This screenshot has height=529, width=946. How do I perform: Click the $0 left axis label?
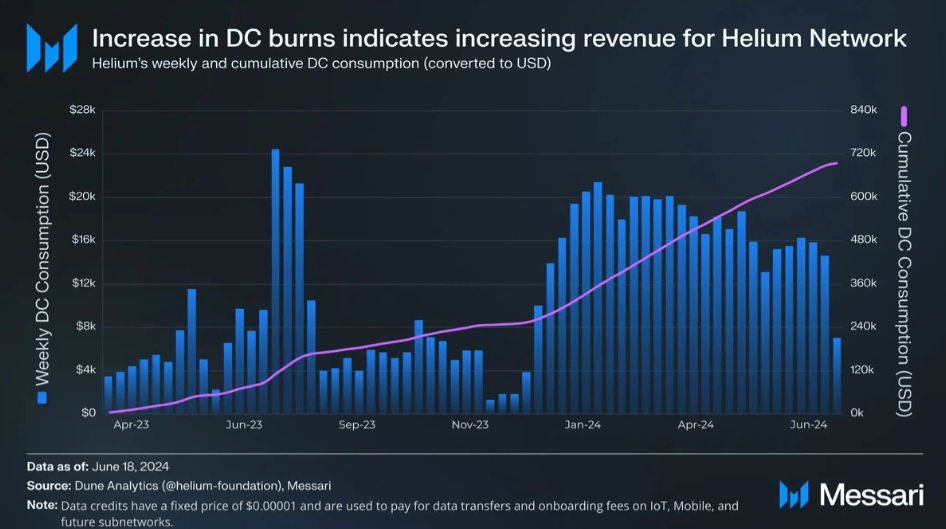click(89, 413)
